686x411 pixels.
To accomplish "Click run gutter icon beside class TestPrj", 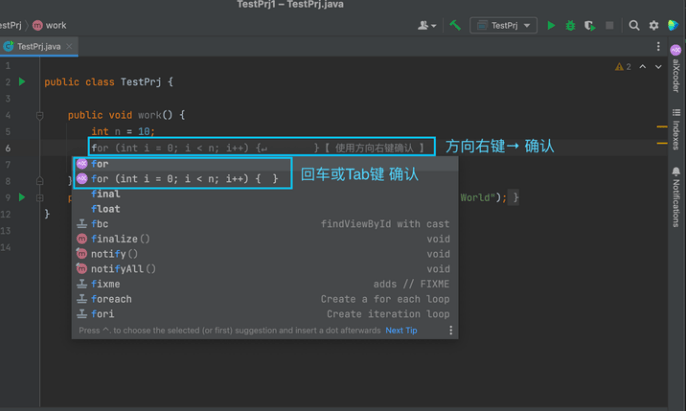I will click(x=22, y=82).
